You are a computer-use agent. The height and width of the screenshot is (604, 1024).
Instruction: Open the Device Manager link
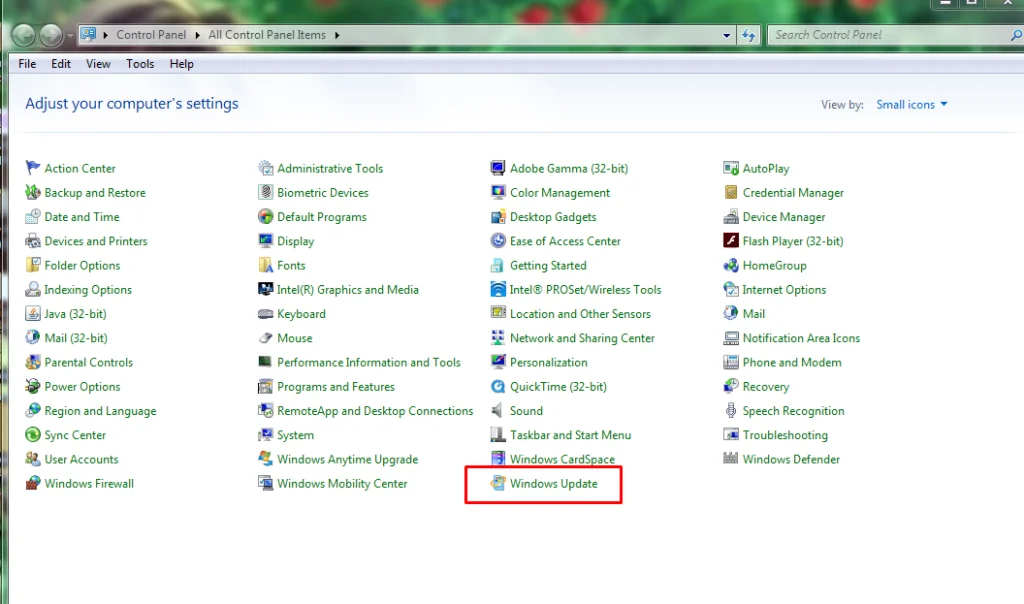(x=784, y=217)
